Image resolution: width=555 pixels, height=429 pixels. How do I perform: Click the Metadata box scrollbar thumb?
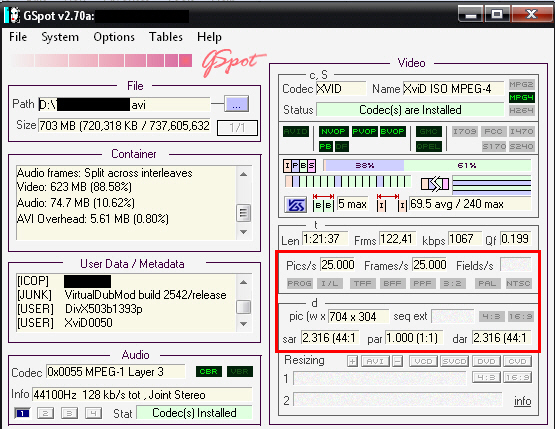(244, 307)
